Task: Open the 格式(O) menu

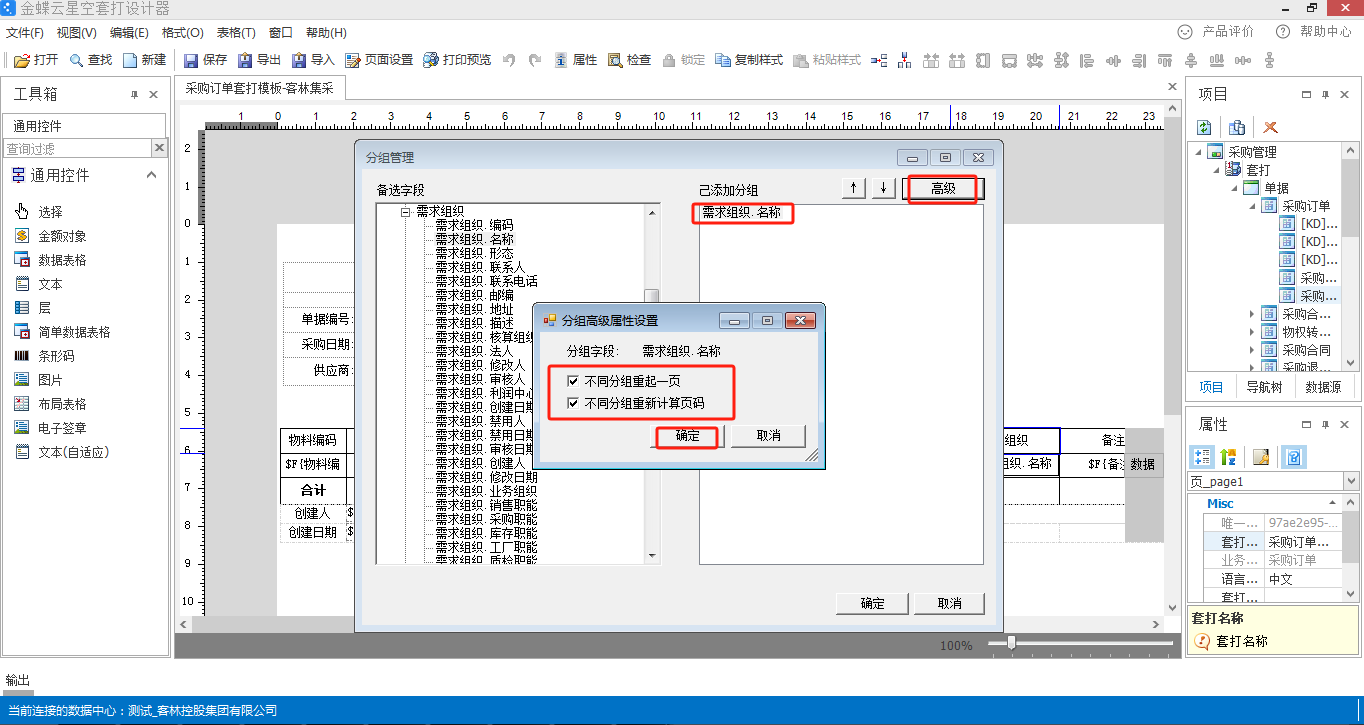Action: click(x=182, y=33)
